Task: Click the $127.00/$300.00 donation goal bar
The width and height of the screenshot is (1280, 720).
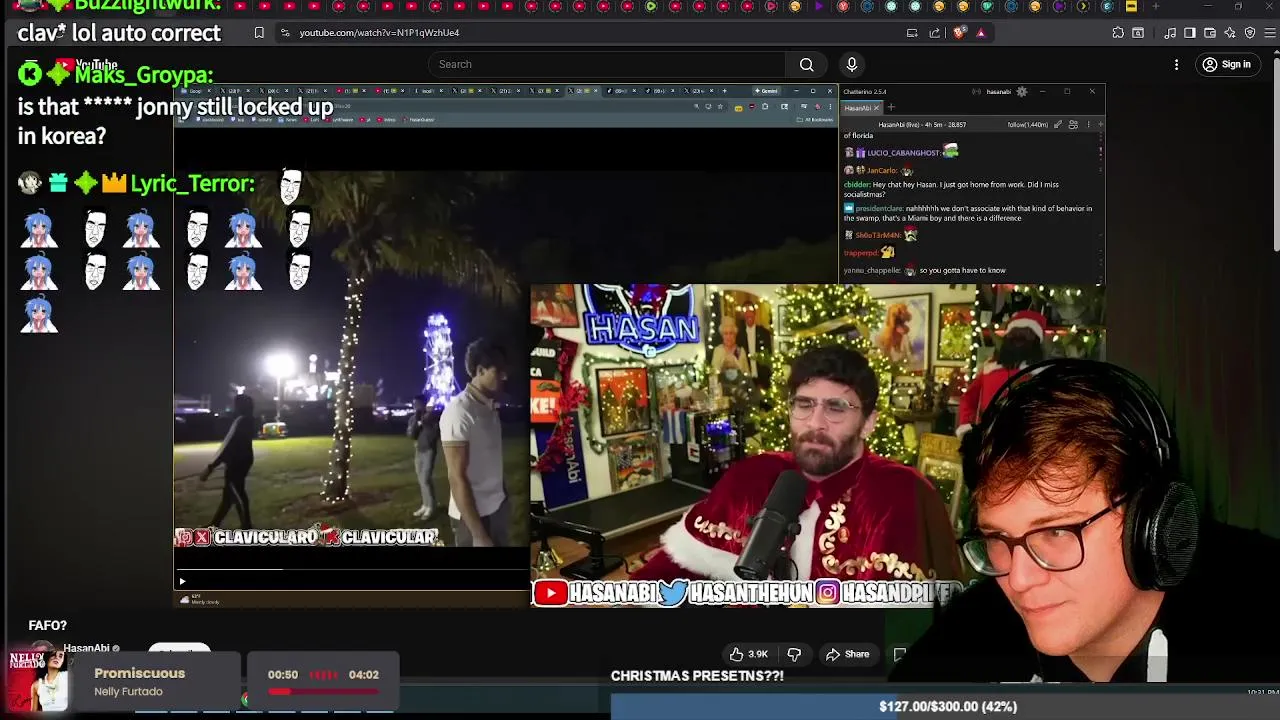Action: (x=946, y=706)
